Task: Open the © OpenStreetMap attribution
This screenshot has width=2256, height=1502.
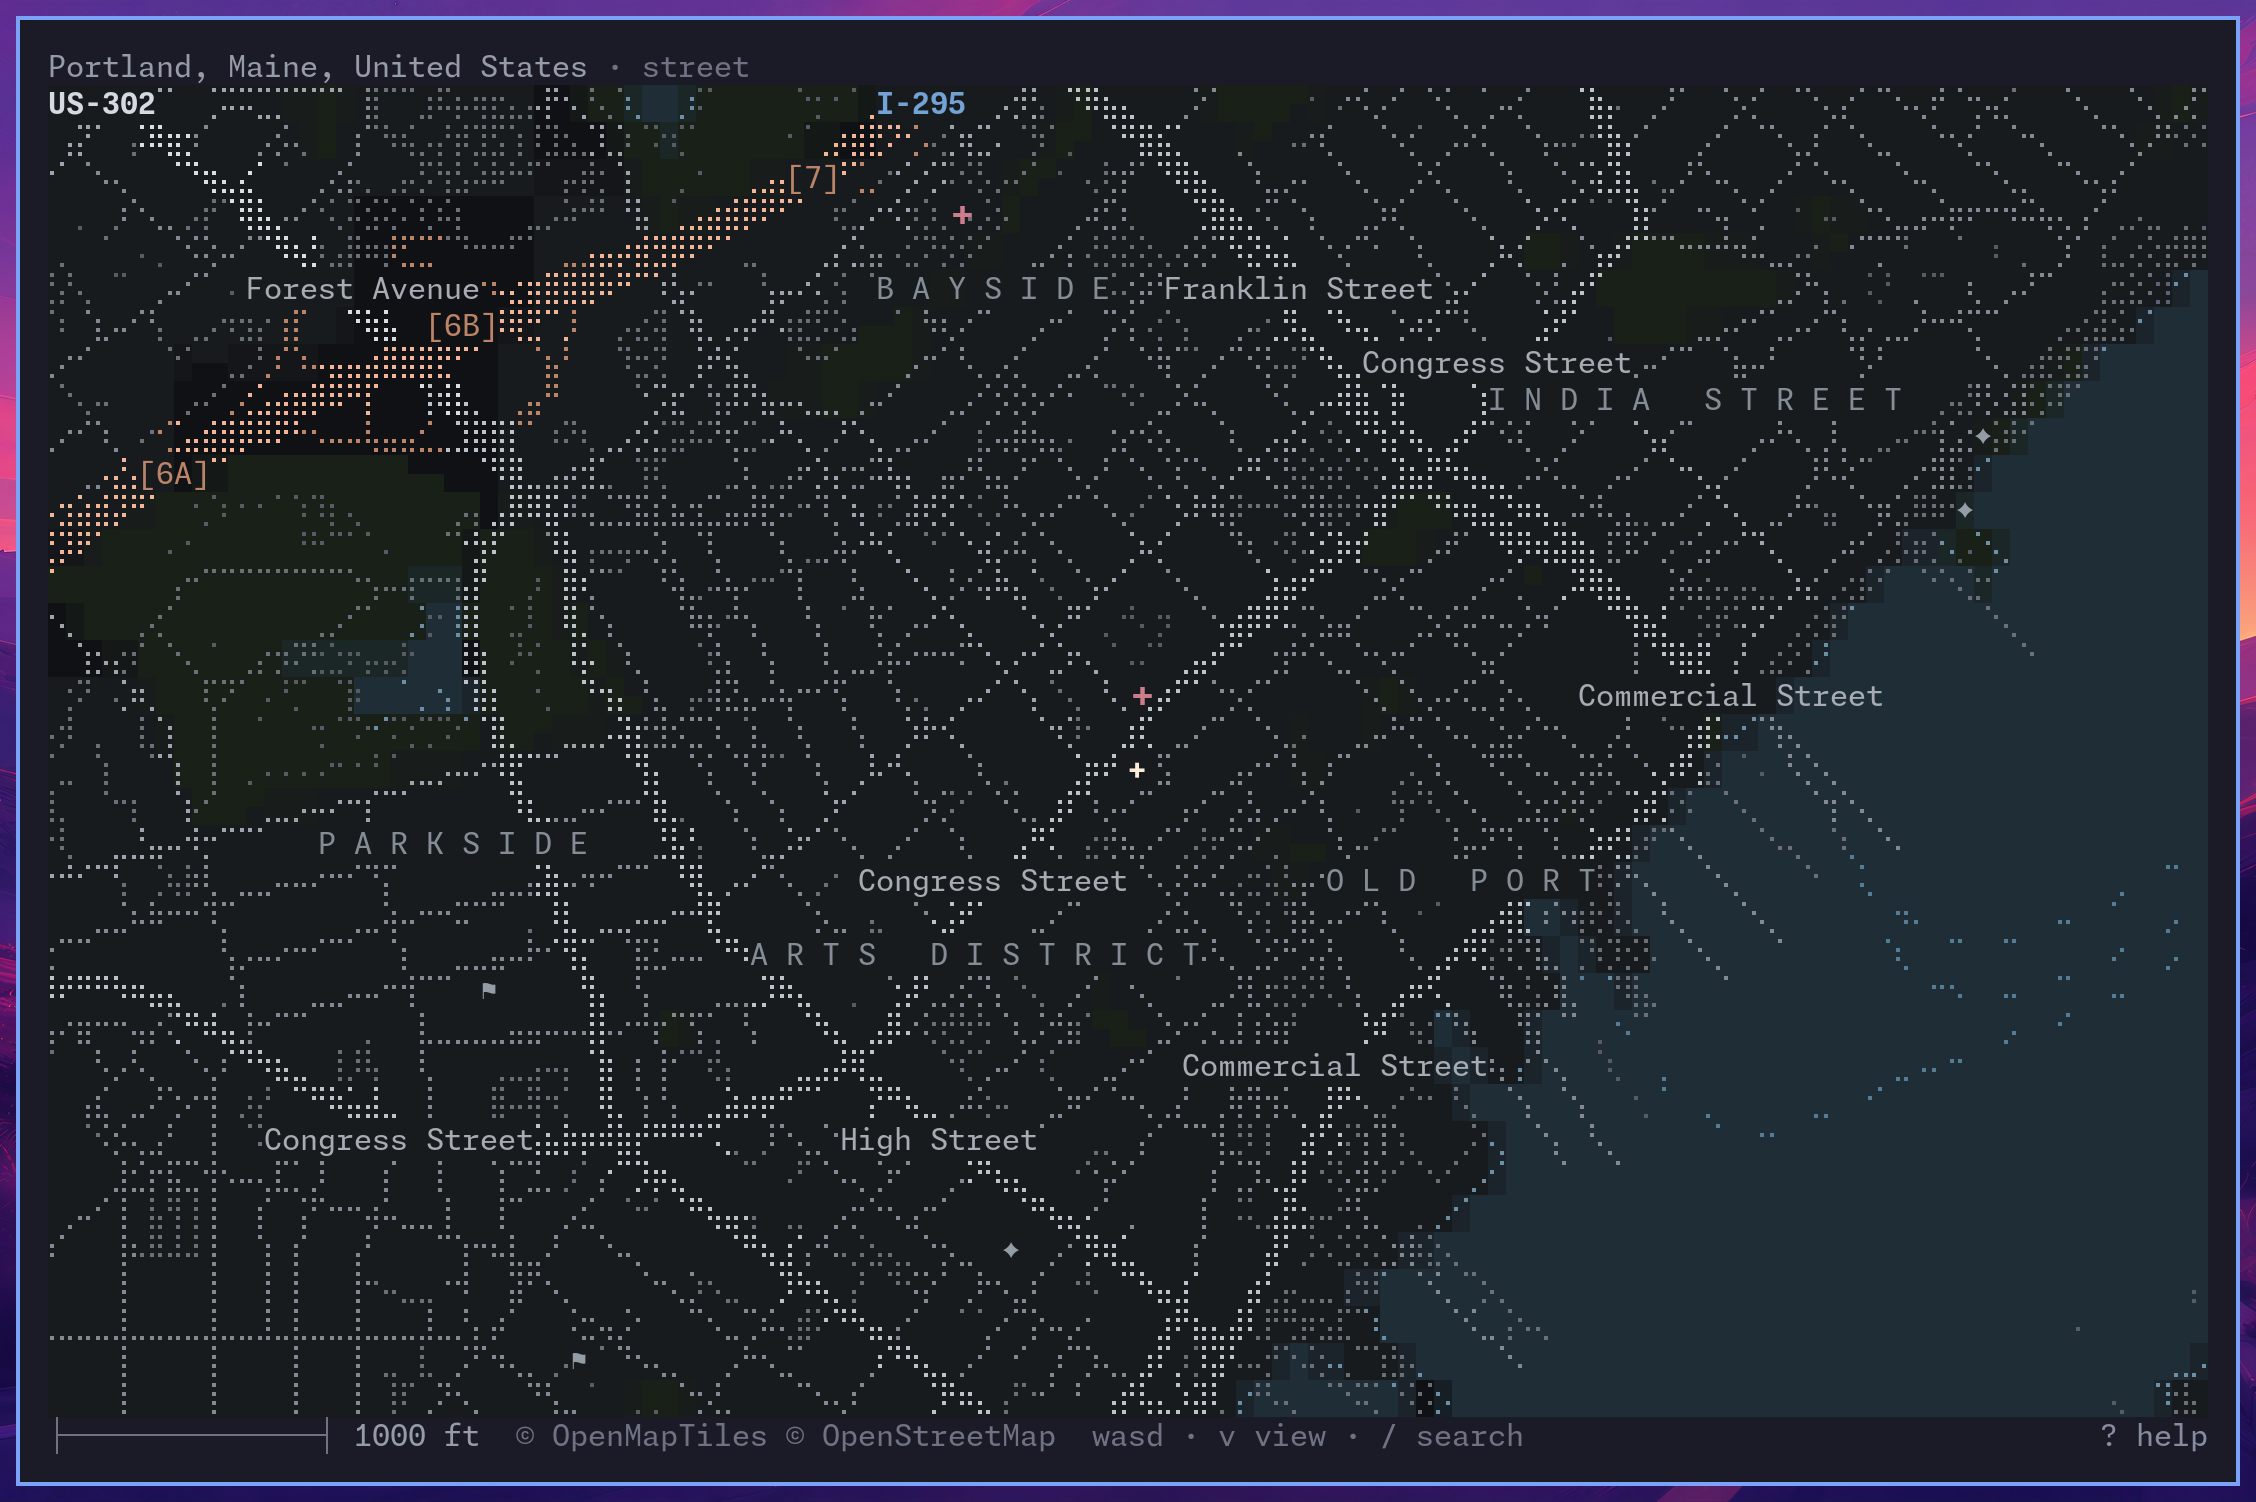Action: click(x=920, y=1436)
